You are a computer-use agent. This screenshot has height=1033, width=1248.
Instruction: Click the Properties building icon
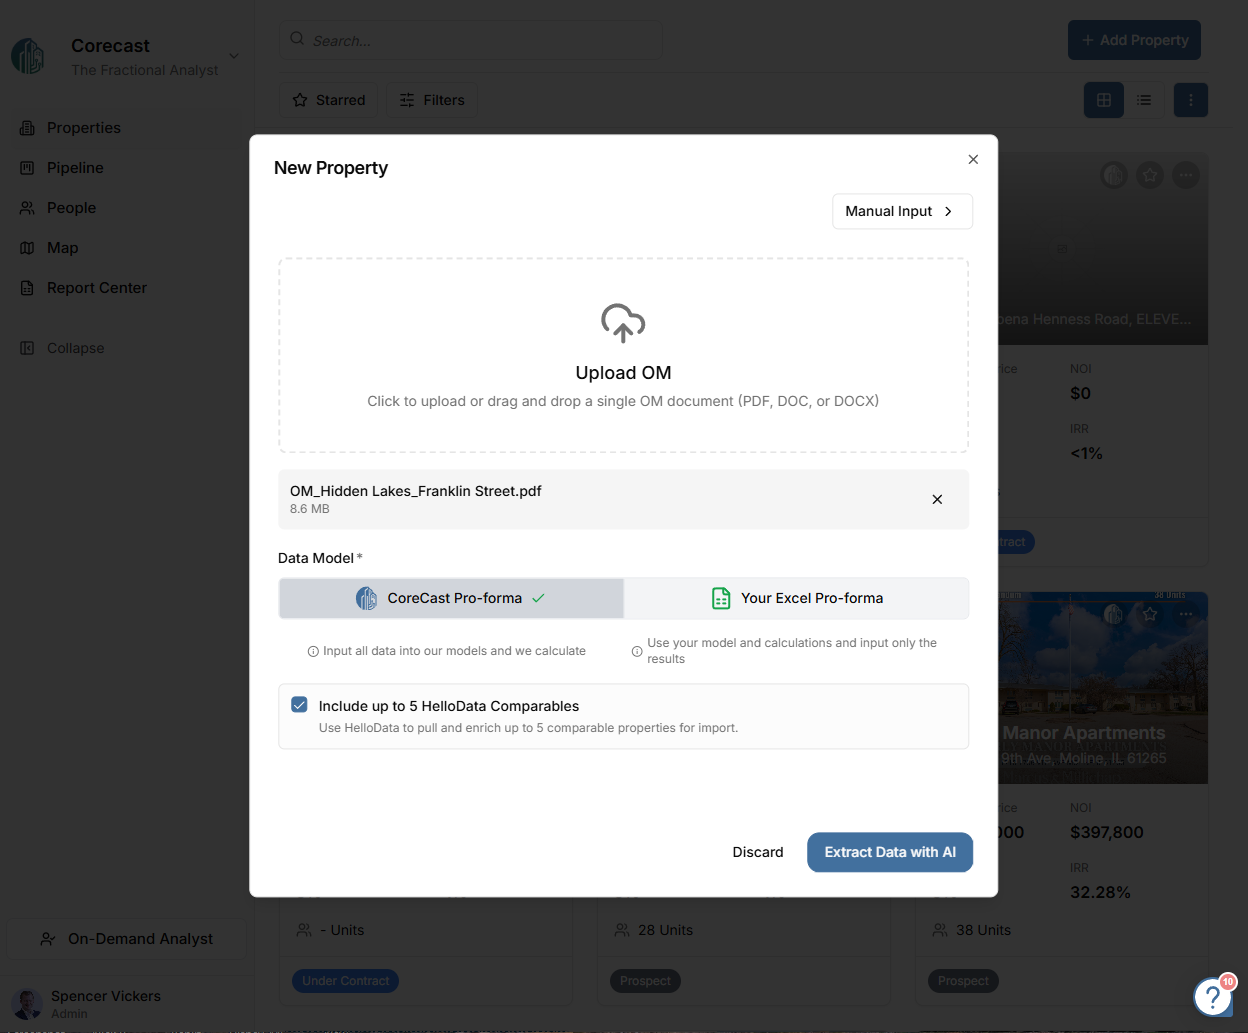coord(27,128)
